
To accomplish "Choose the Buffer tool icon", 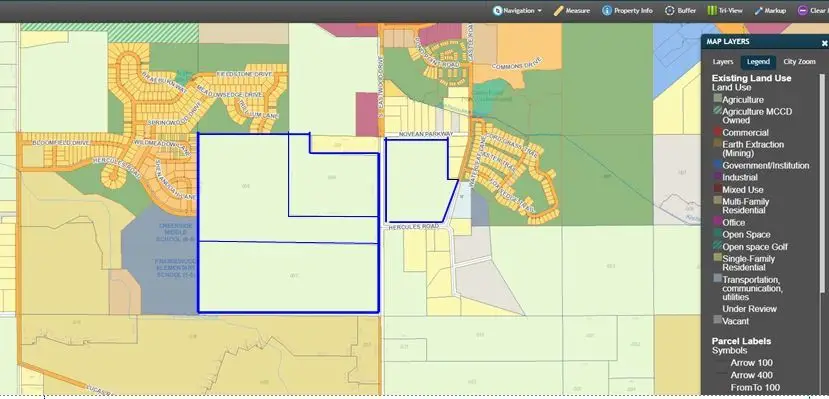I will pyautogui.click(x=670, y=11).
